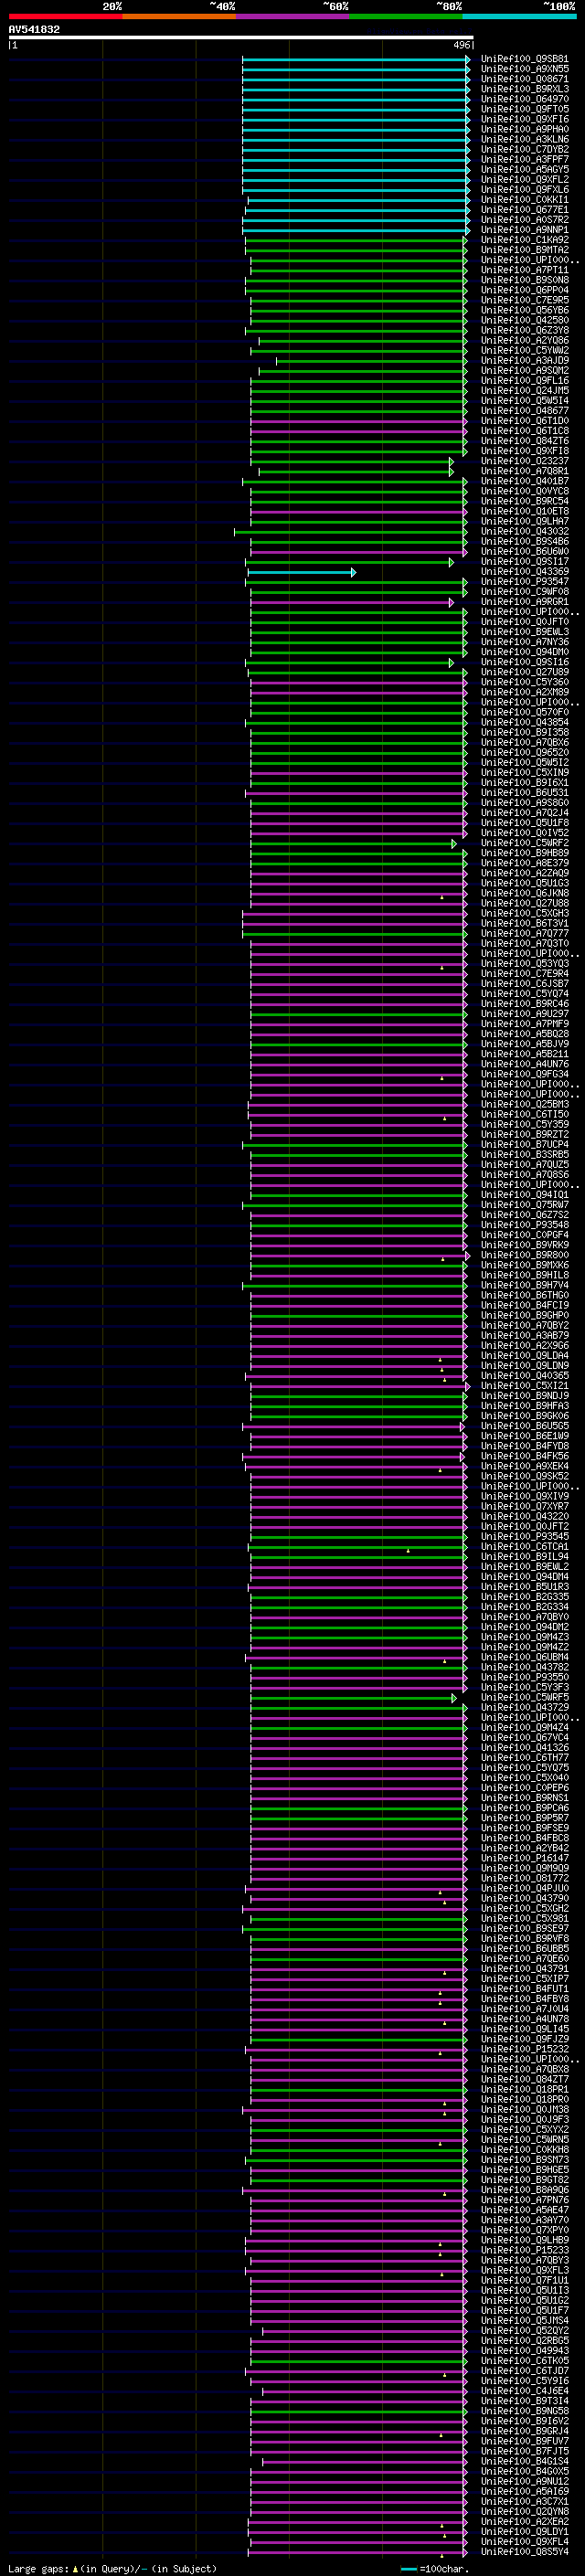
Task: Click hit label UniRef100_Q9FXL6
Action: tap(525, 190)
